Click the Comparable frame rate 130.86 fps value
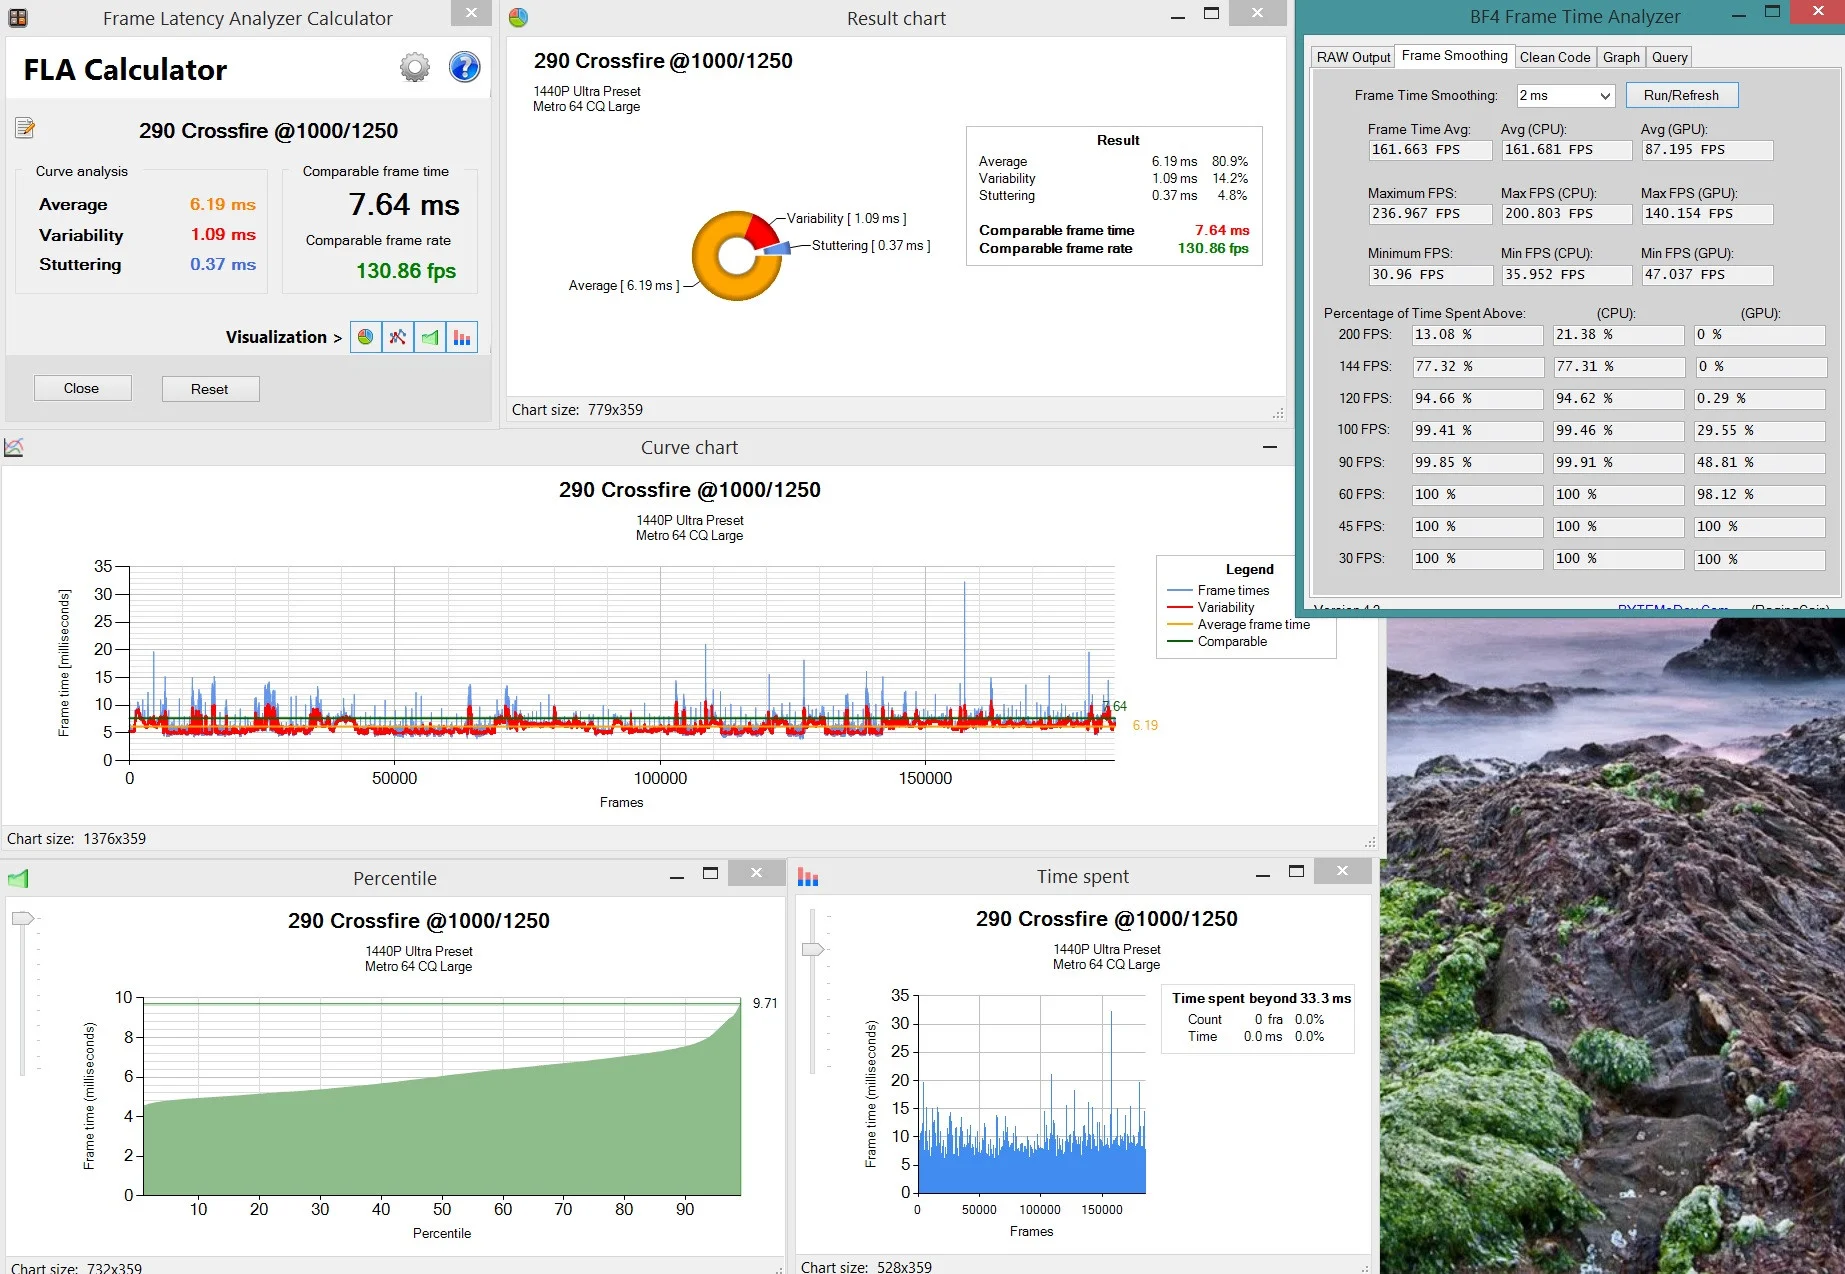Image resolution: width=1845 pixels, height=1274 pixels. coord(406,271)
